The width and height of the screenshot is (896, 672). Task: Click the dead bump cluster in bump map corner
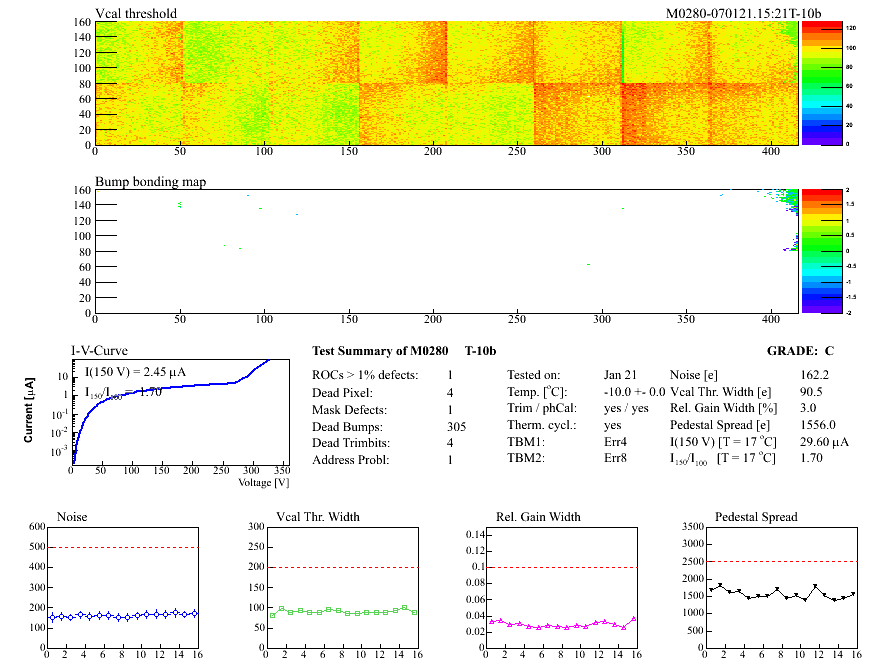[x=789, y=200]
